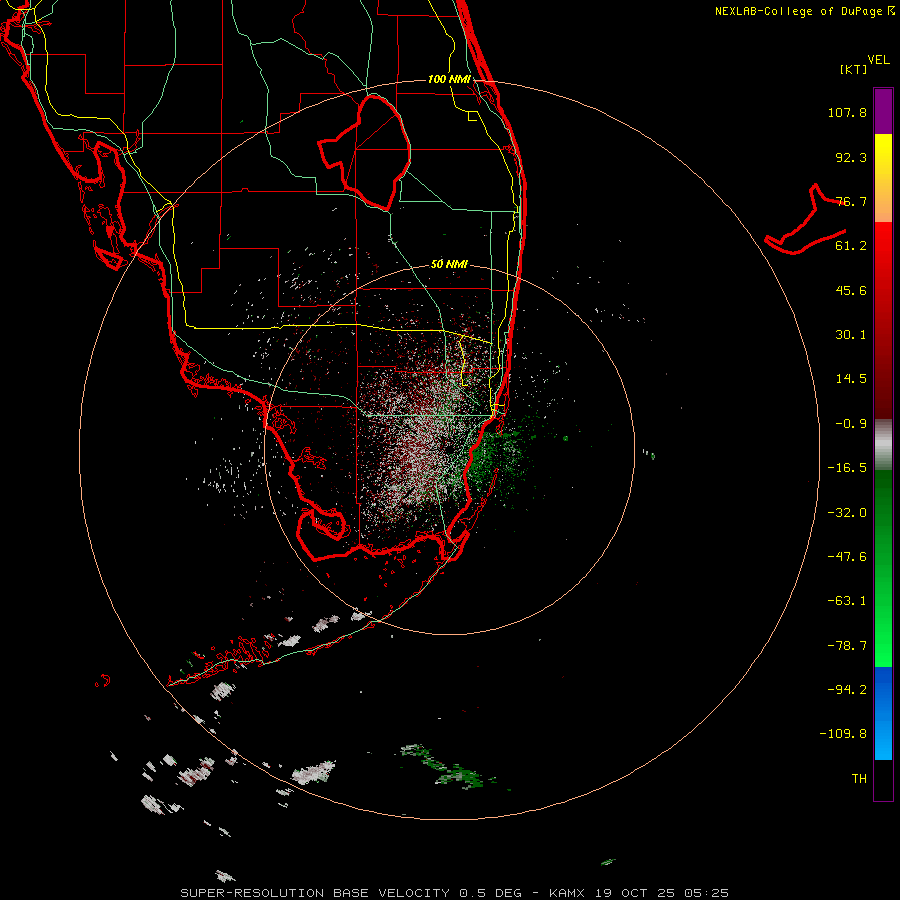The width and height of the screenshot is (900, 900).
Task: Pick the gray near-zero segment of color bar
Action: click(883, 445)
